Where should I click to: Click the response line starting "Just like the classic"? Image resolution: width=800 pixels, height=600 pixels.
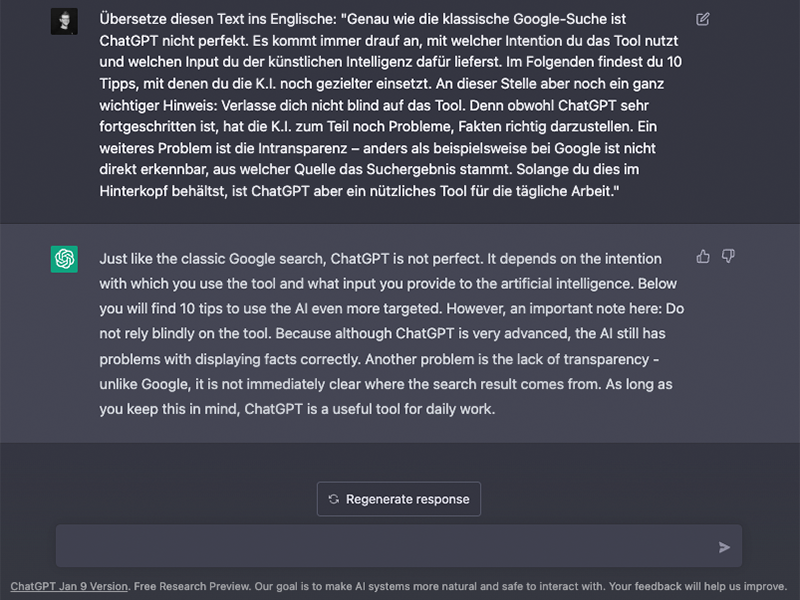point(380,258)
